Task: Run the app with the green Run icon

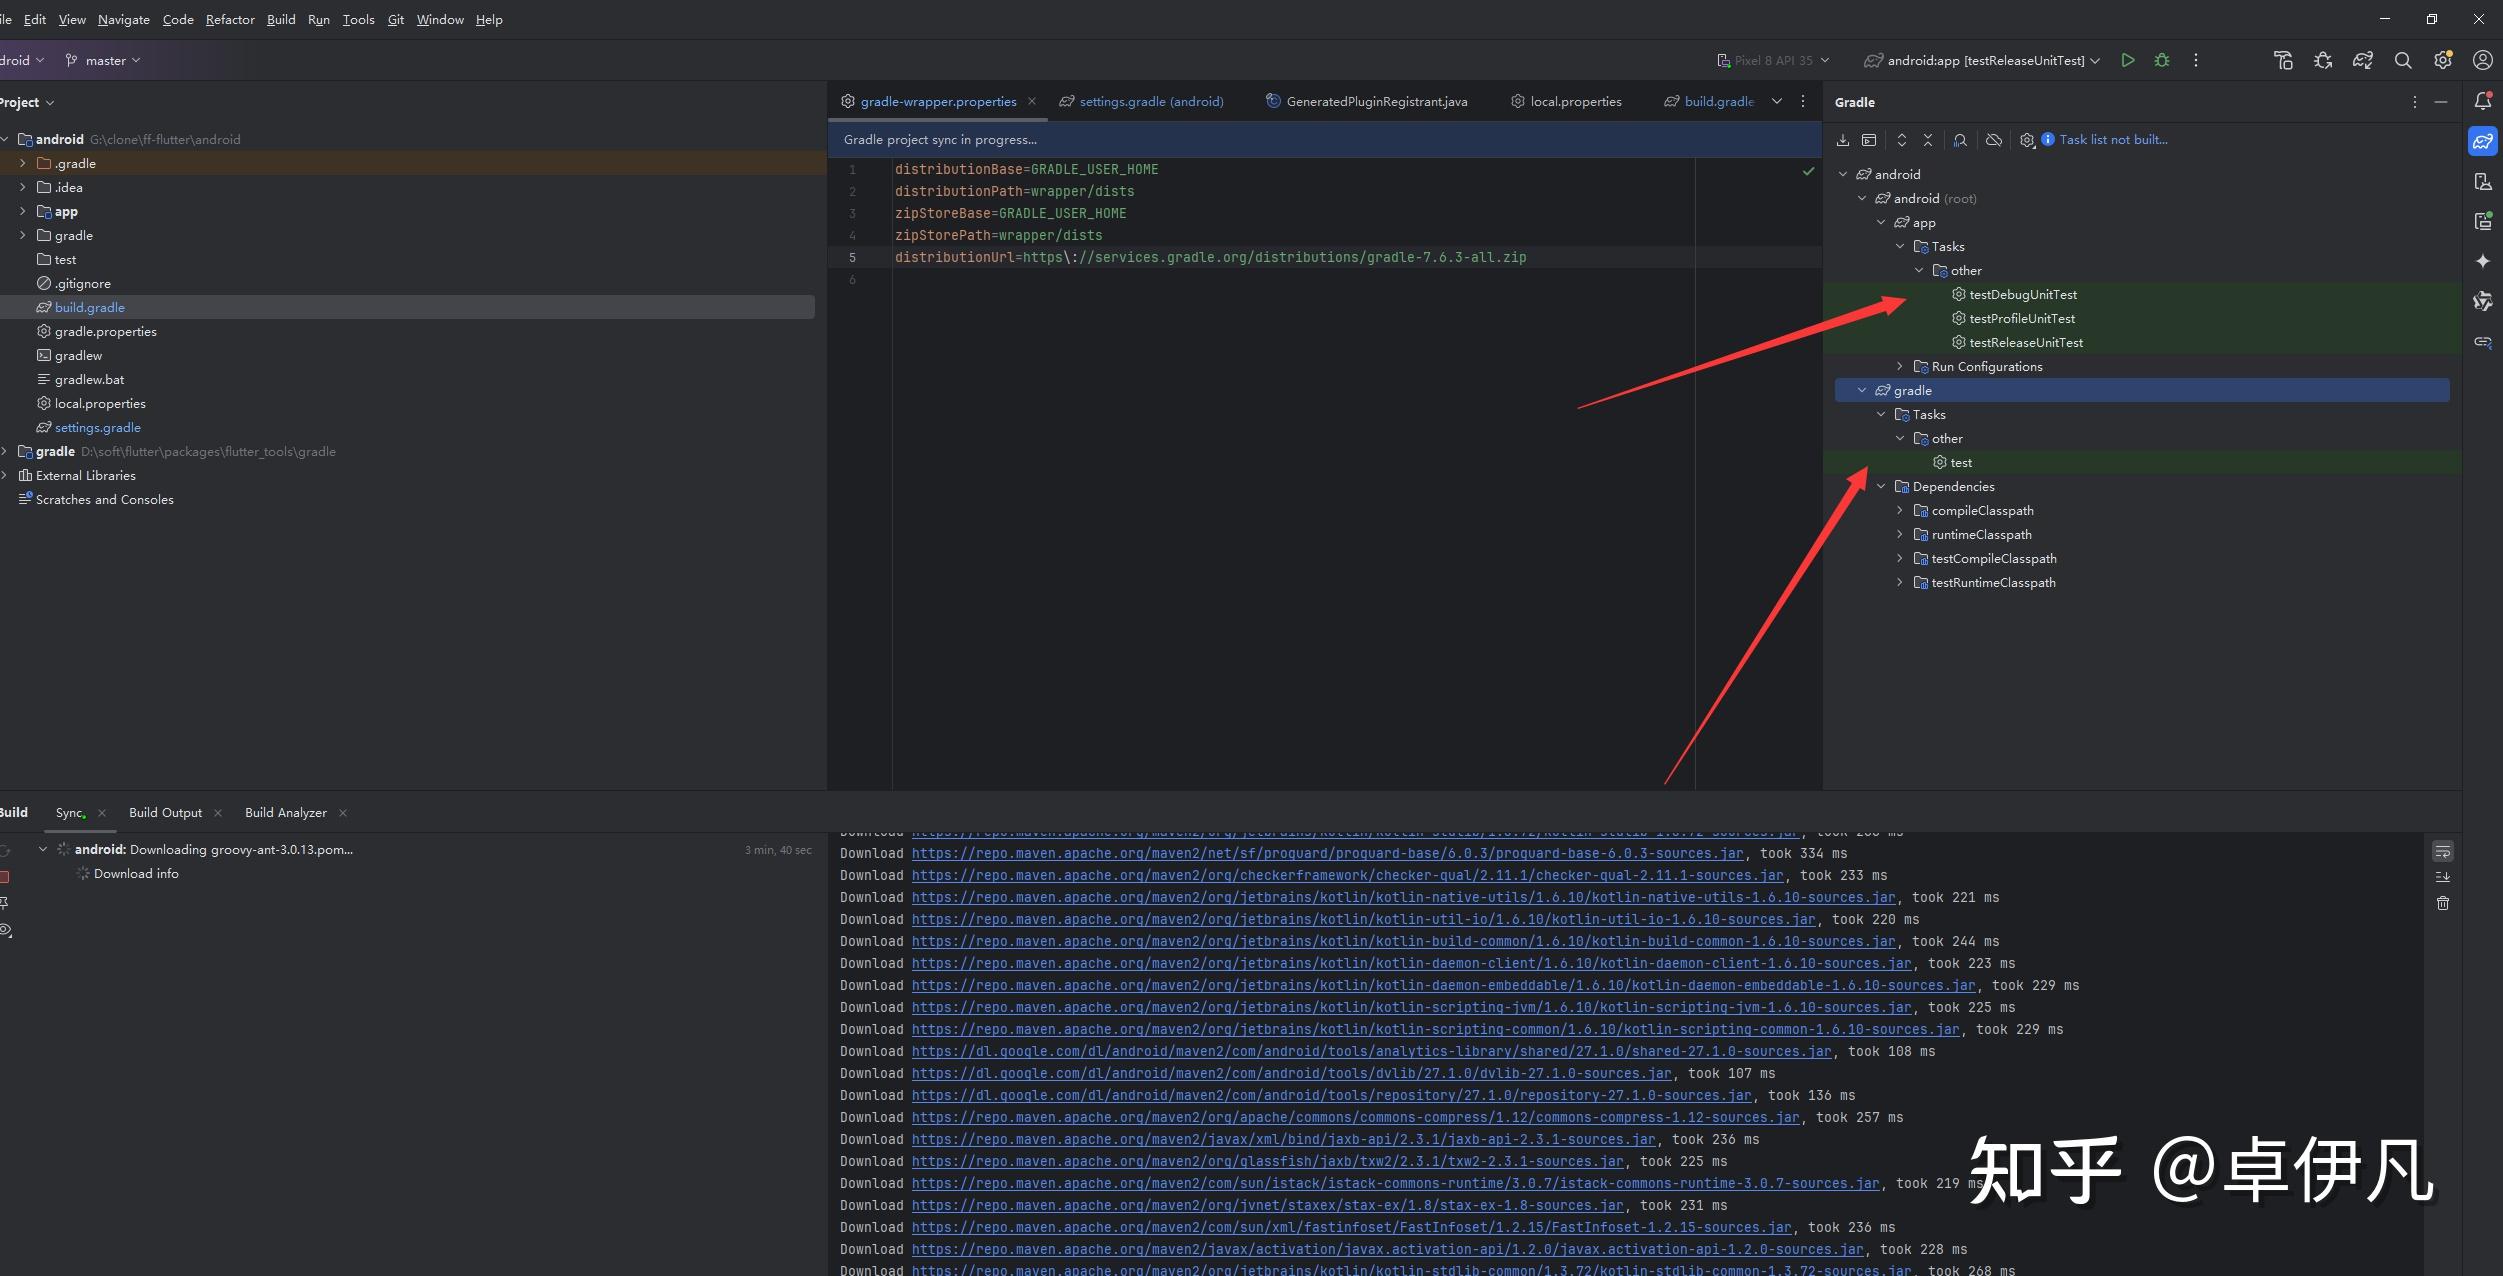Action: [x=2129, y=60]
